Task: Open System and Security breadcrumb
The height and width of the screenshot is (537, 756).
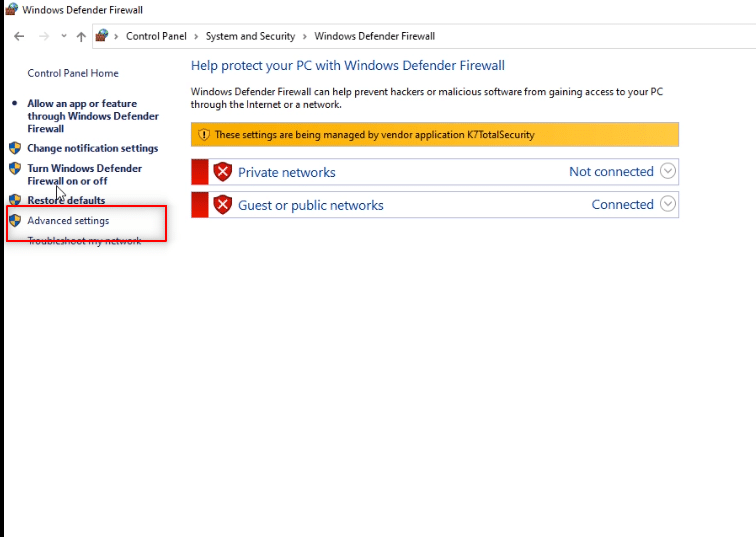Action: tap(250, 36)
